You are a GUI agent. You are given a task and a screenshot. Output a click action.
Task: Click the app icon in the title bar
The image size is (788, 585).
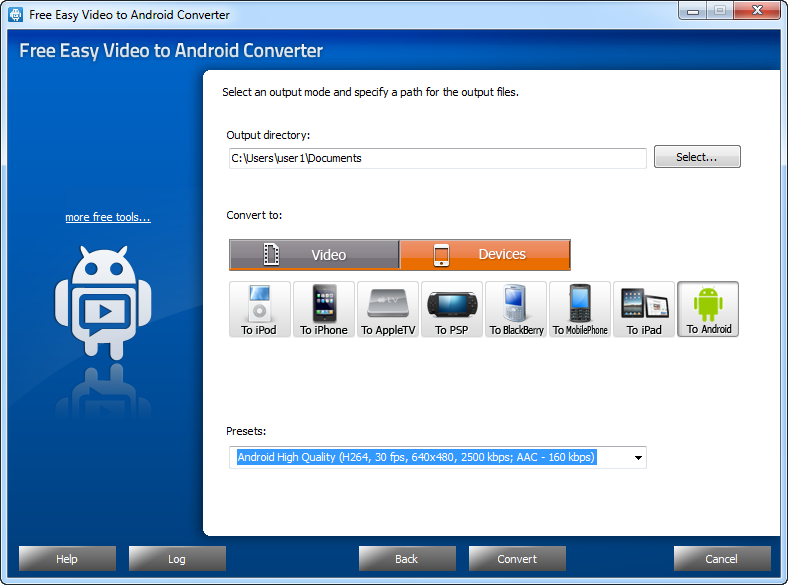16,15
